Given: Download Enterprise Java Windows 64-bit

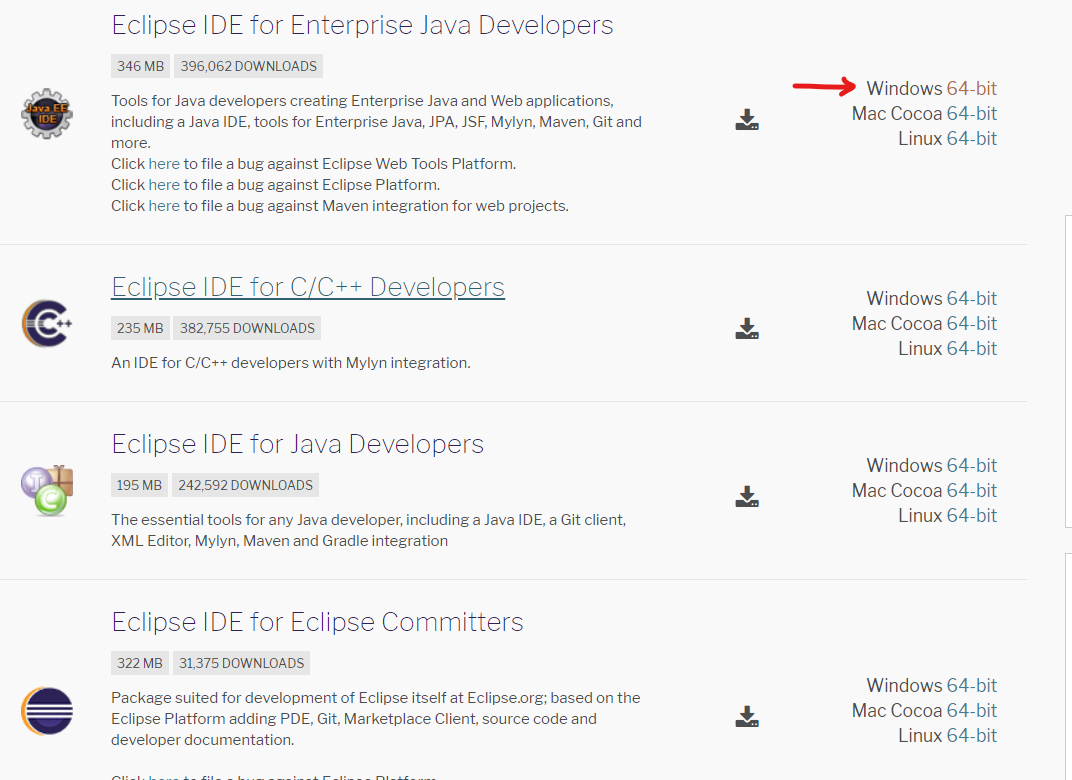Looking at the screenshot, I should [972, 88].
